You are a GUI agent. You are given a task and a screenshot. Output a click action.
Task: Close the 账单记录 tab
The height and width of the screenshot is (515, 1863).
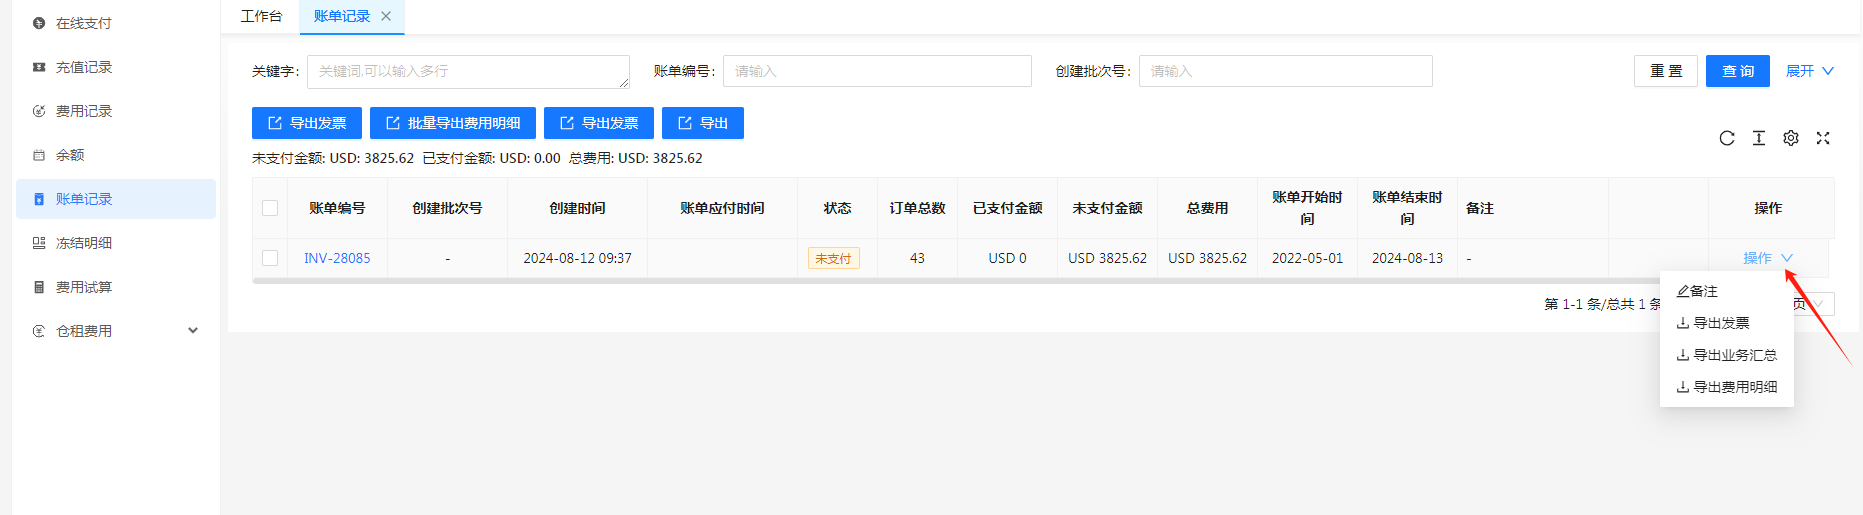pos(386,16)
